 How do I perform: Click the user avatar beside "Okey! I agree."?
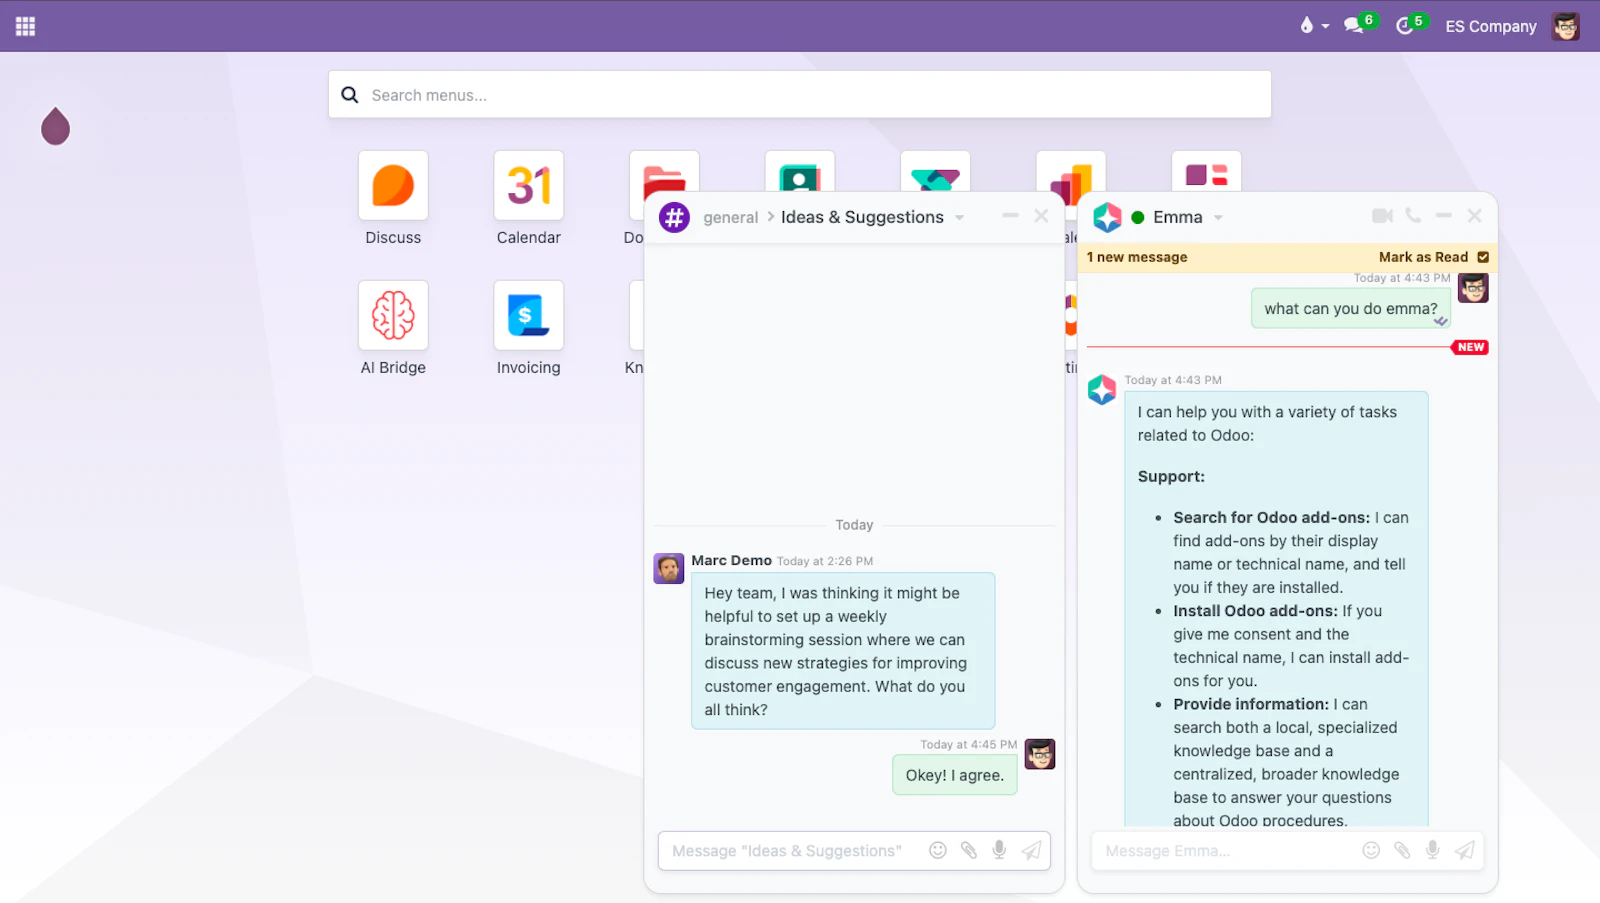tap(1040, 754)
